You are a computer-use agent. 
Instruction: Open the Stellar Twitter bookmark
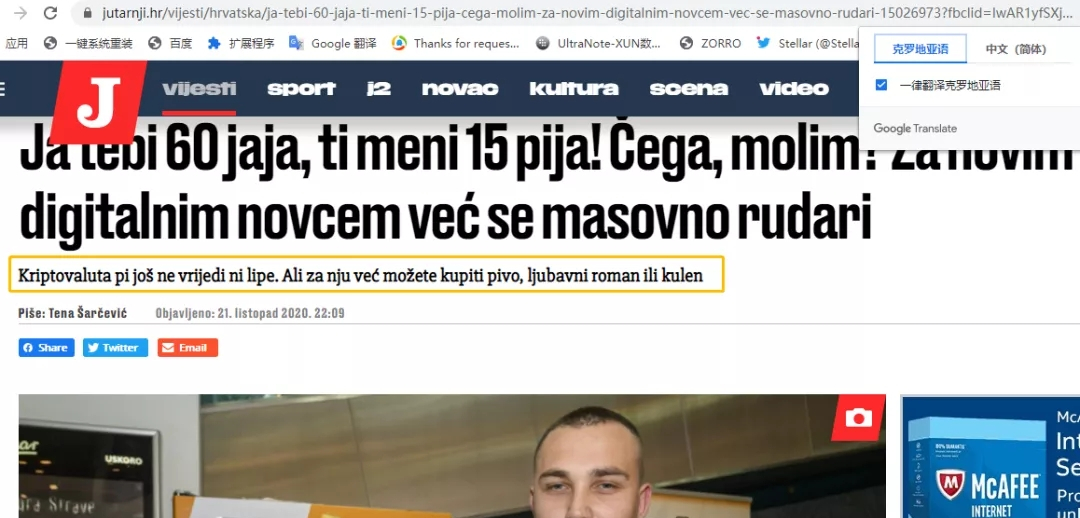click(x=807, y=43)
